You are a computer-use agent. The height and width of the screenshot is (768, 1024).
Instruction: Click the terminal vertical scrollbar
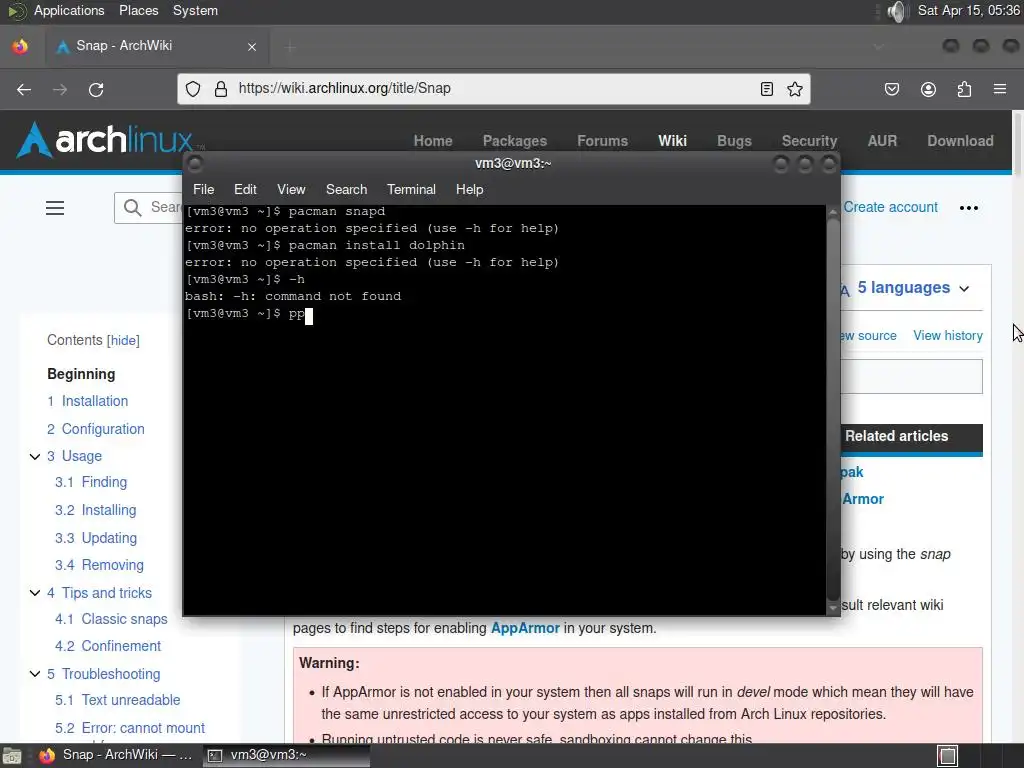click(833, 410)
